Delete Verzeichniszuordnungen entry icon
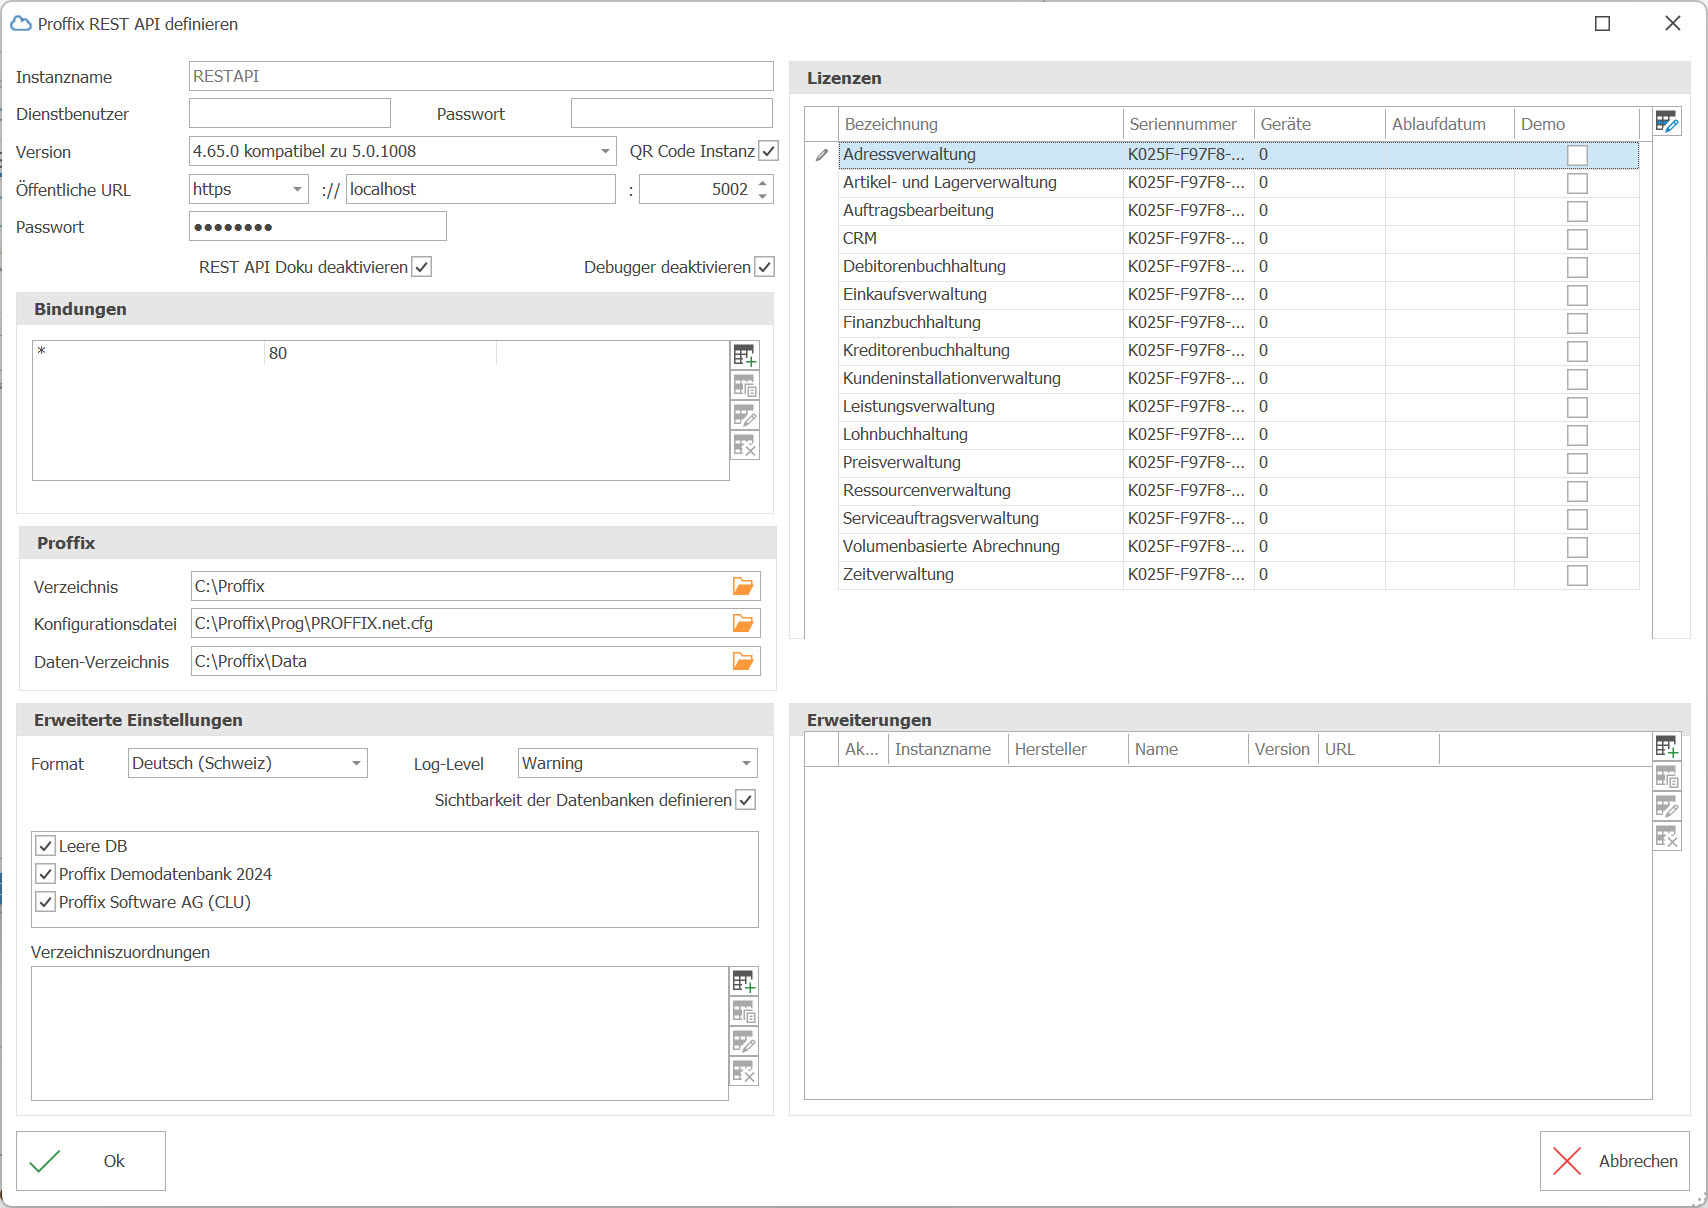Screen dimensions: 1708x1208 point(744,1071)
